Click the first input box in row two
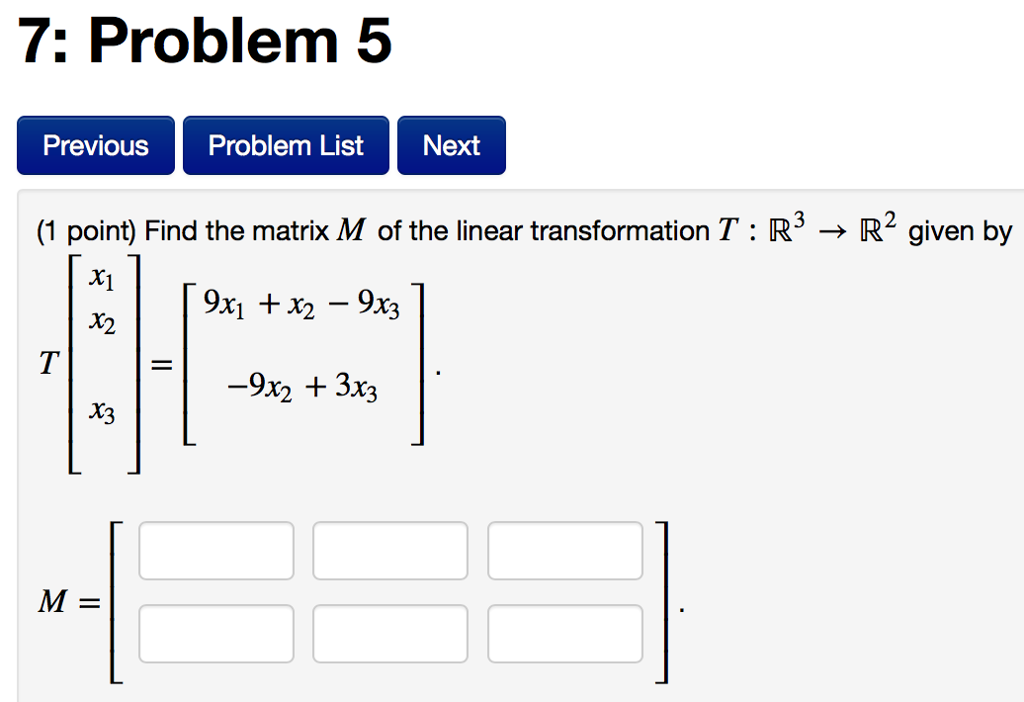1024x702 pixels. pyautogui.click(x=216, y=632)
